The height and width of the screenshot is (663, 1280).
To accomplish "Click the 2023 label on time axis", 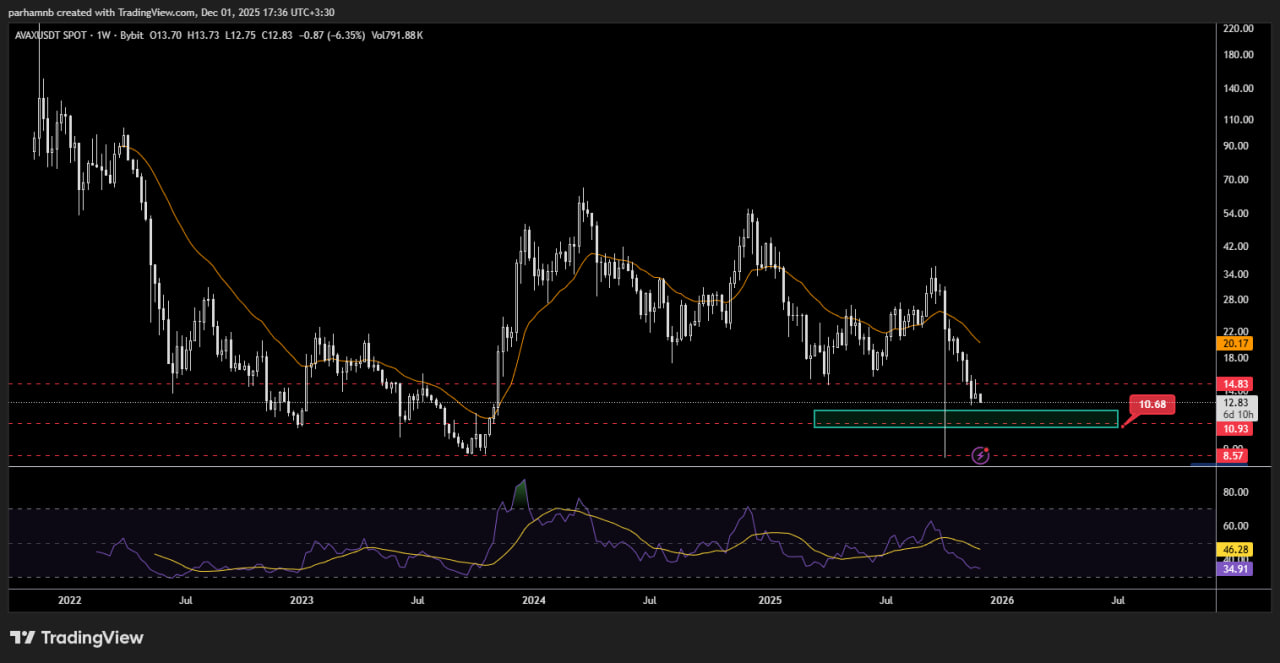I will click(x=301, y=600).
